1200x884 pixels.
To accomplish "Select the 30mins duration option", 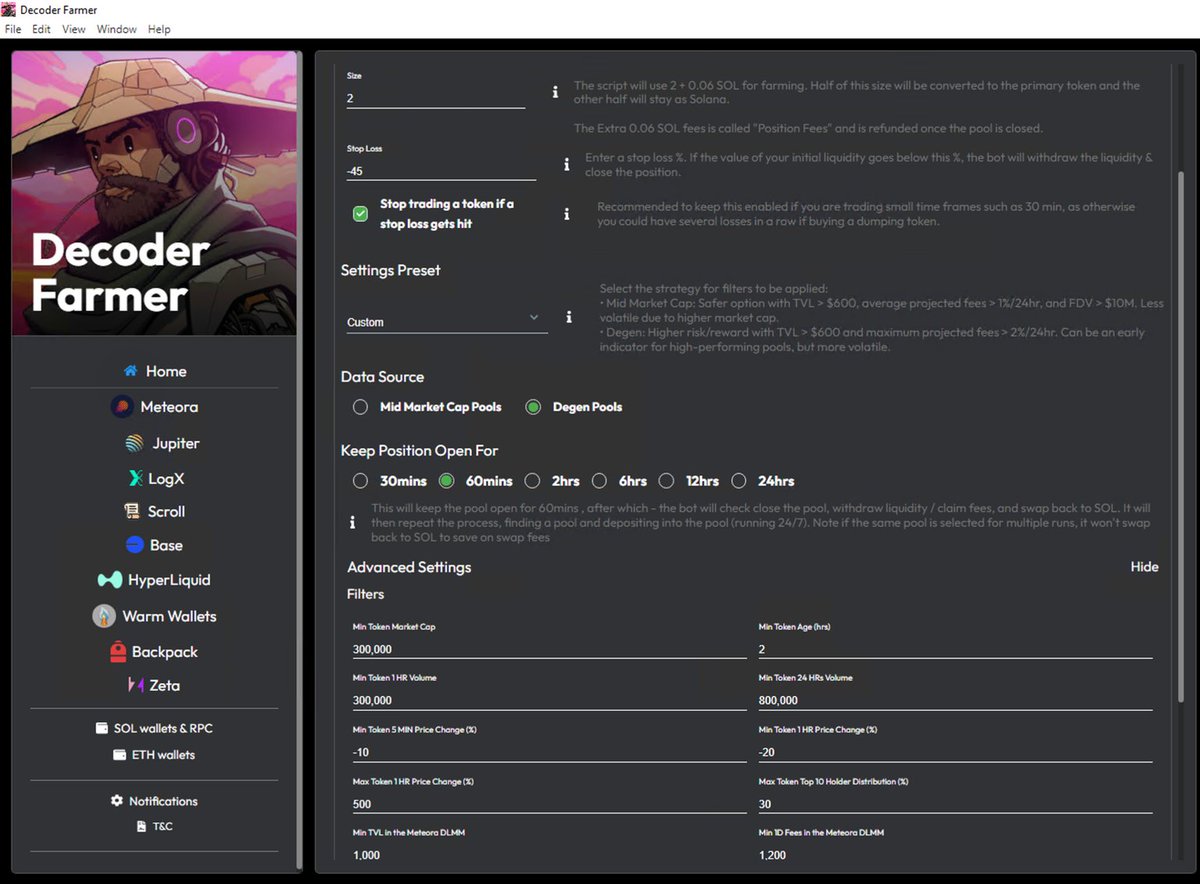I will pos(360,481).
